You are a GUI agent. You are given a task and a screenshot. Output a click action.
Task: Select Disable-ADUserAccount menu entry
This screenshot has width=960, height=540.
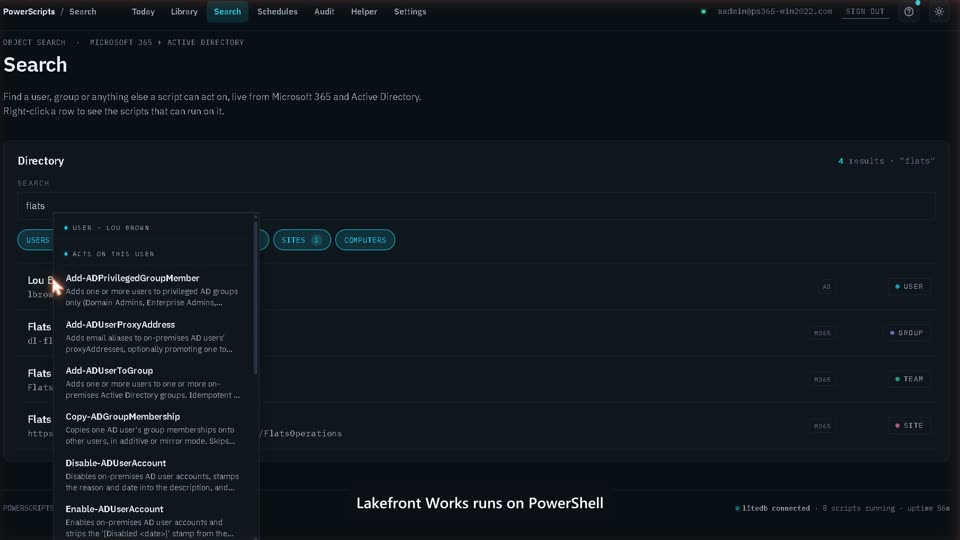pos(153,474)
